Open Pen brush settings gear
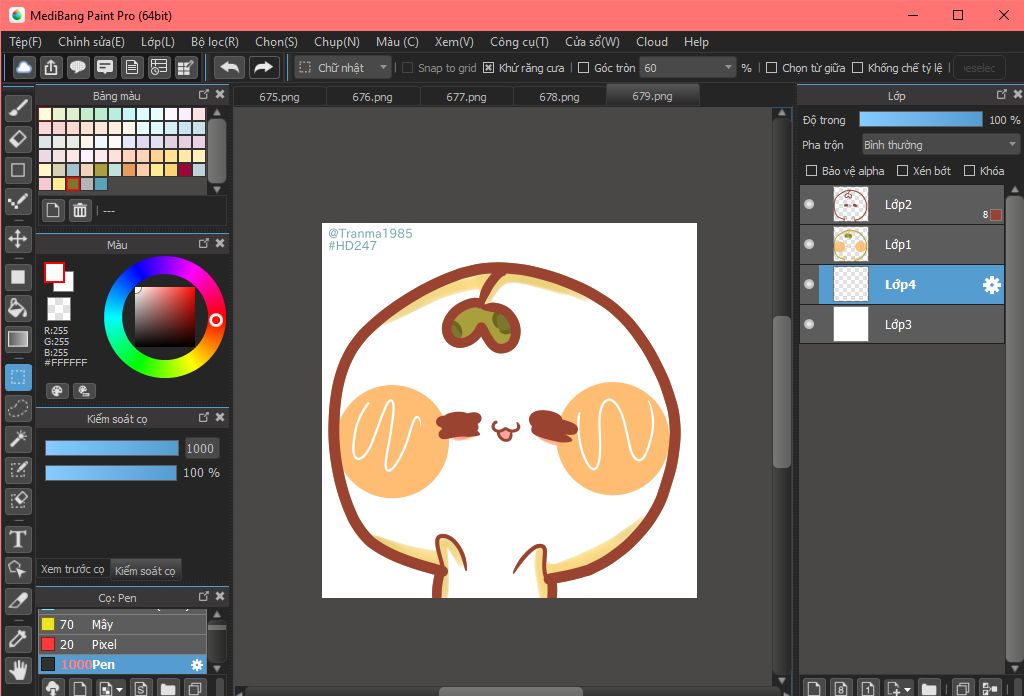 [x=197, y=665]
